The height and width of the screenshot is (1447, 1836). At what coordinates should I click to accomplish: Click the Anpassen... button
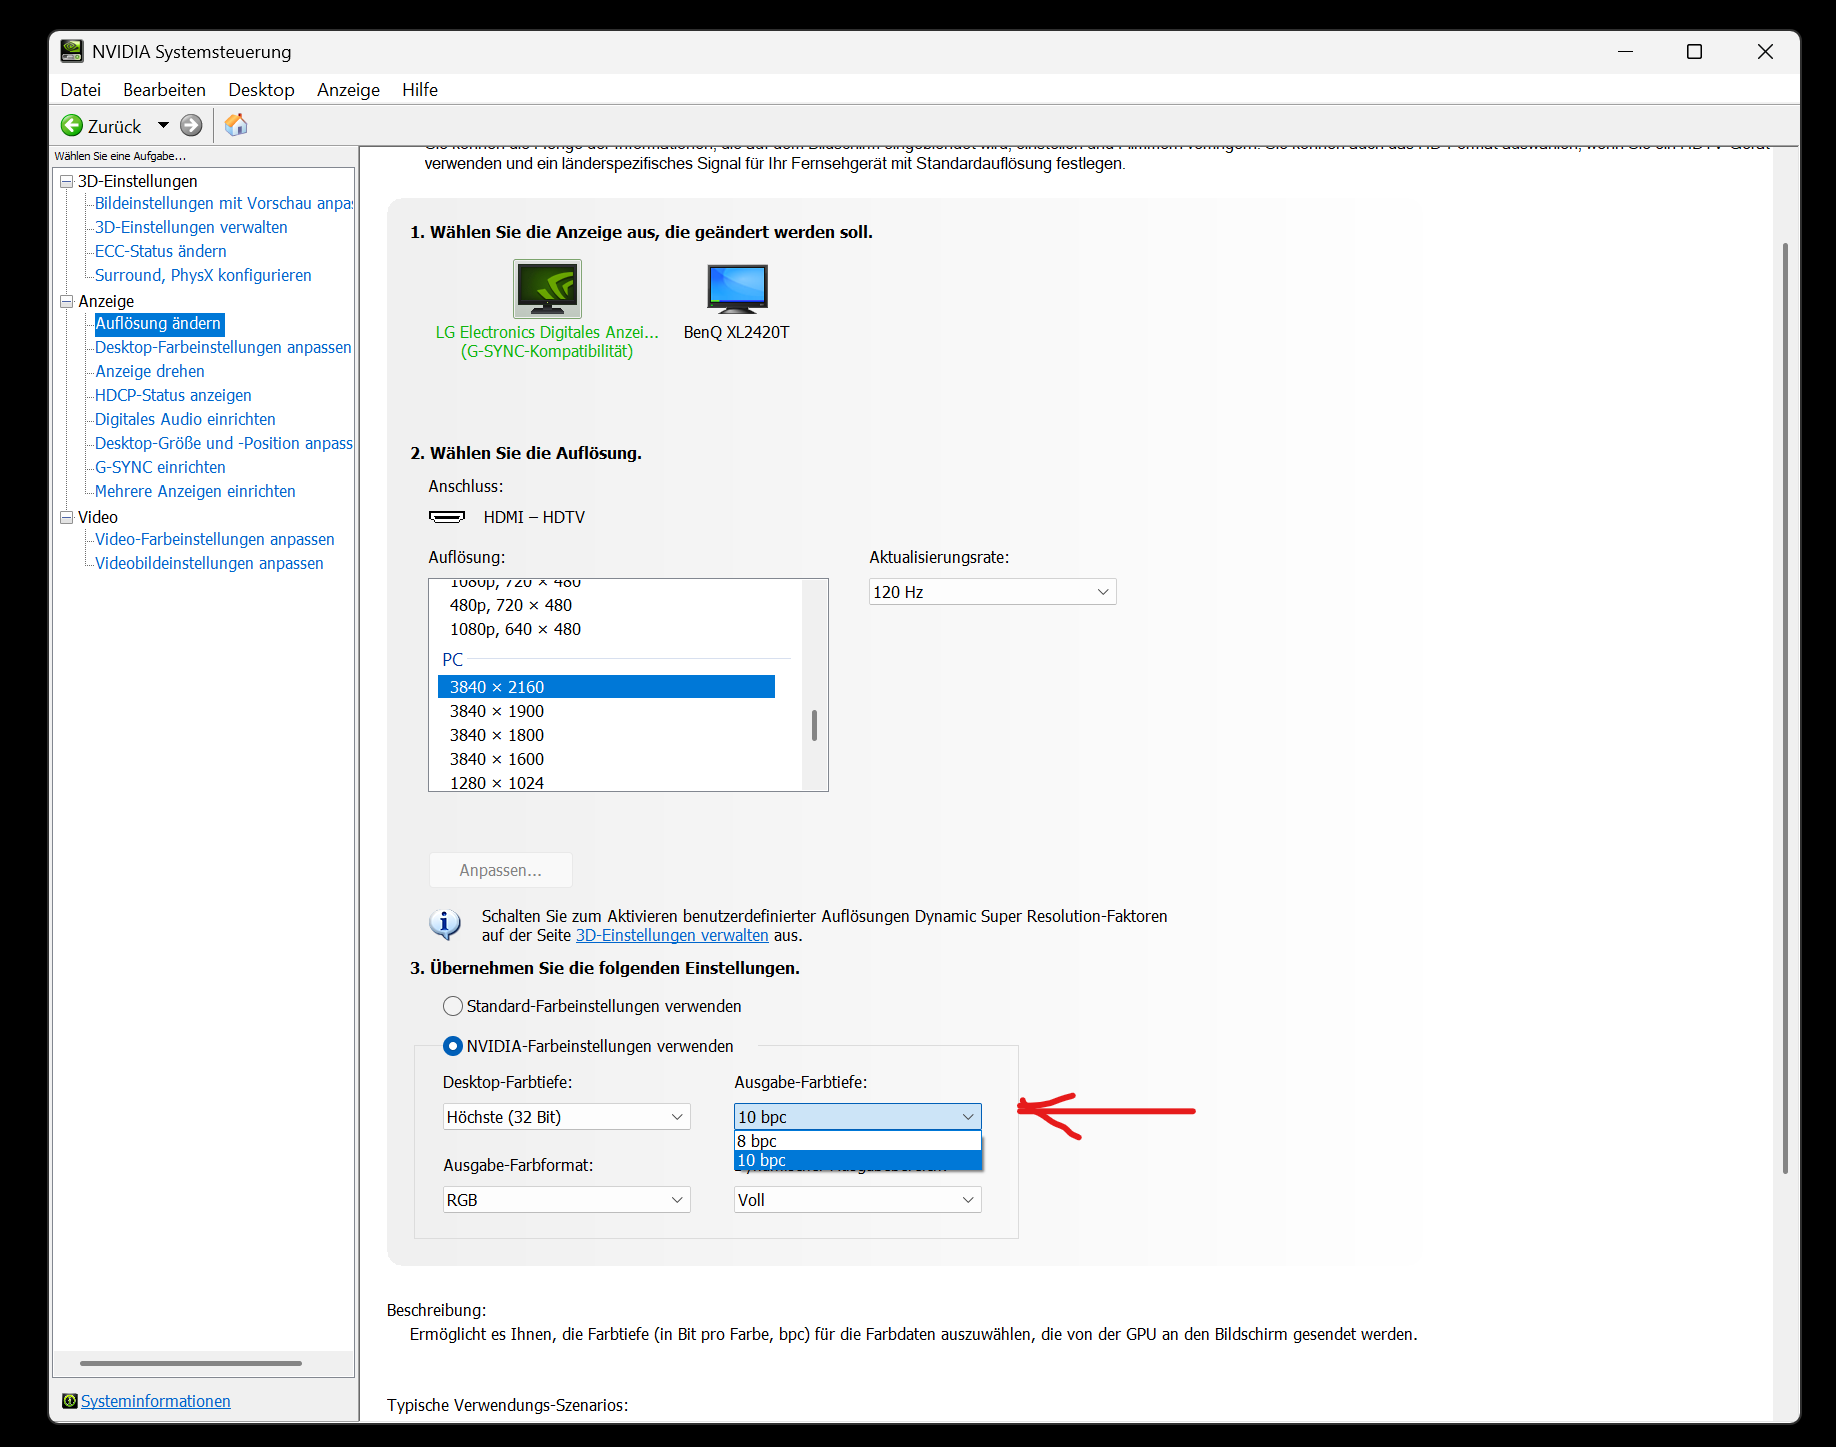pos(501,870)
